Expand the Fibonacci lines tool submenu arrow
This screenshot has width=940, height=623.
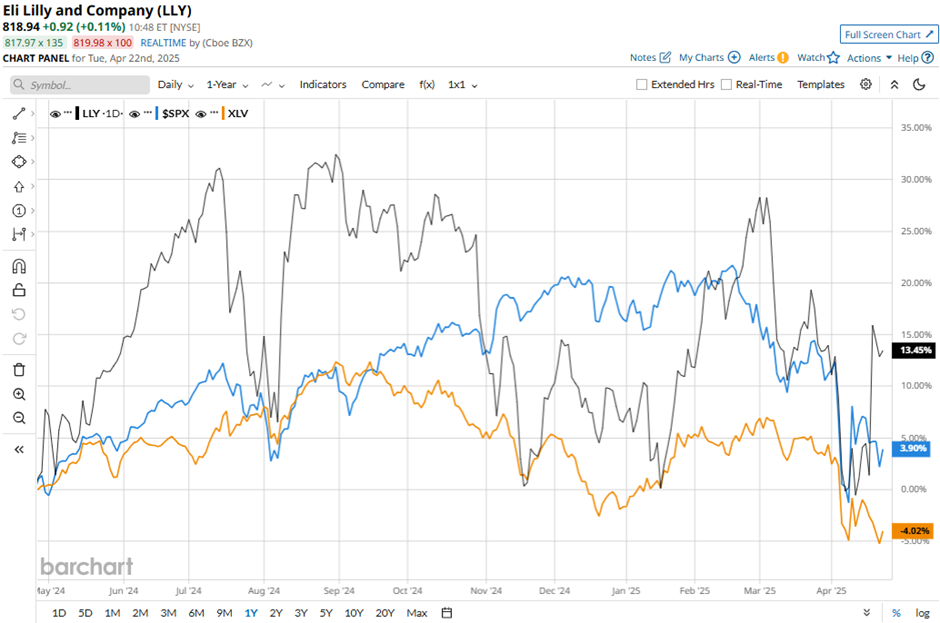(x=32, y=138)
